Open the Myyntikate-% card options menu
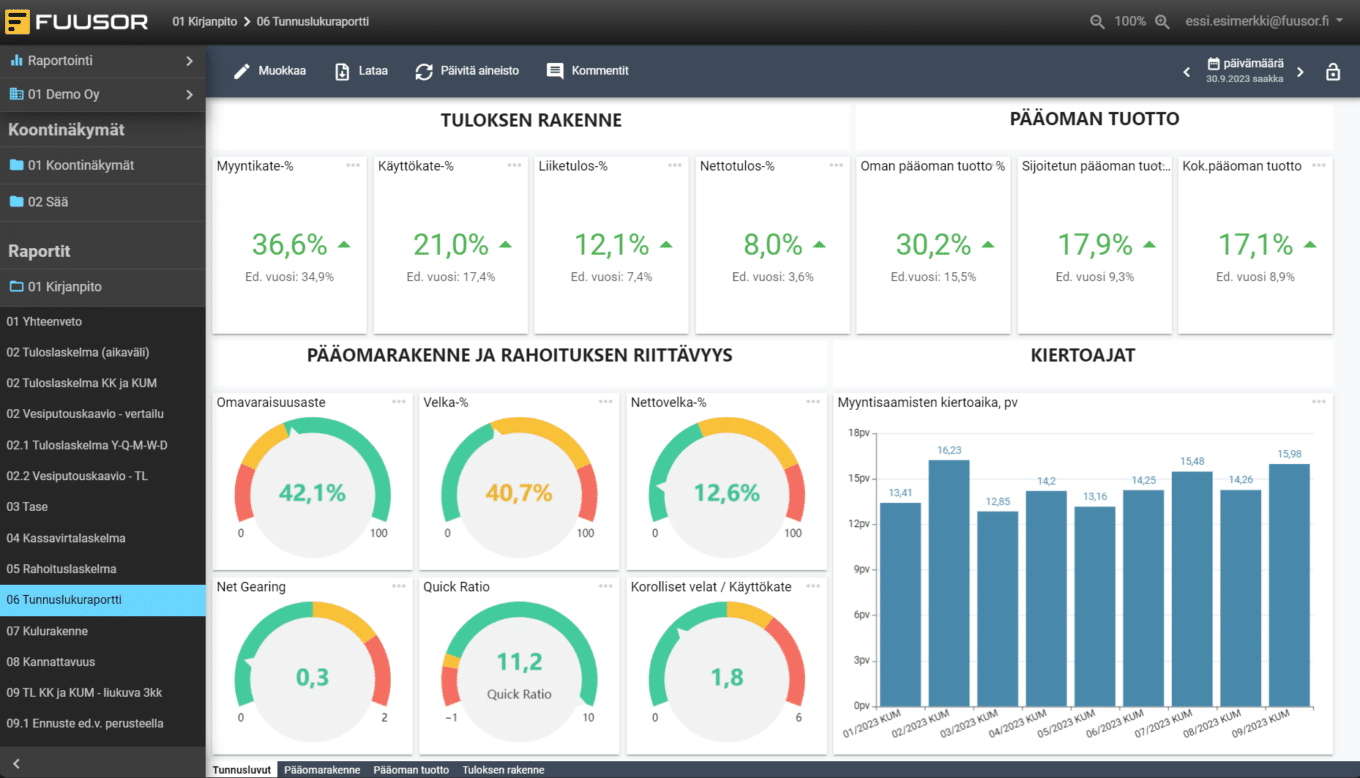 353,166
